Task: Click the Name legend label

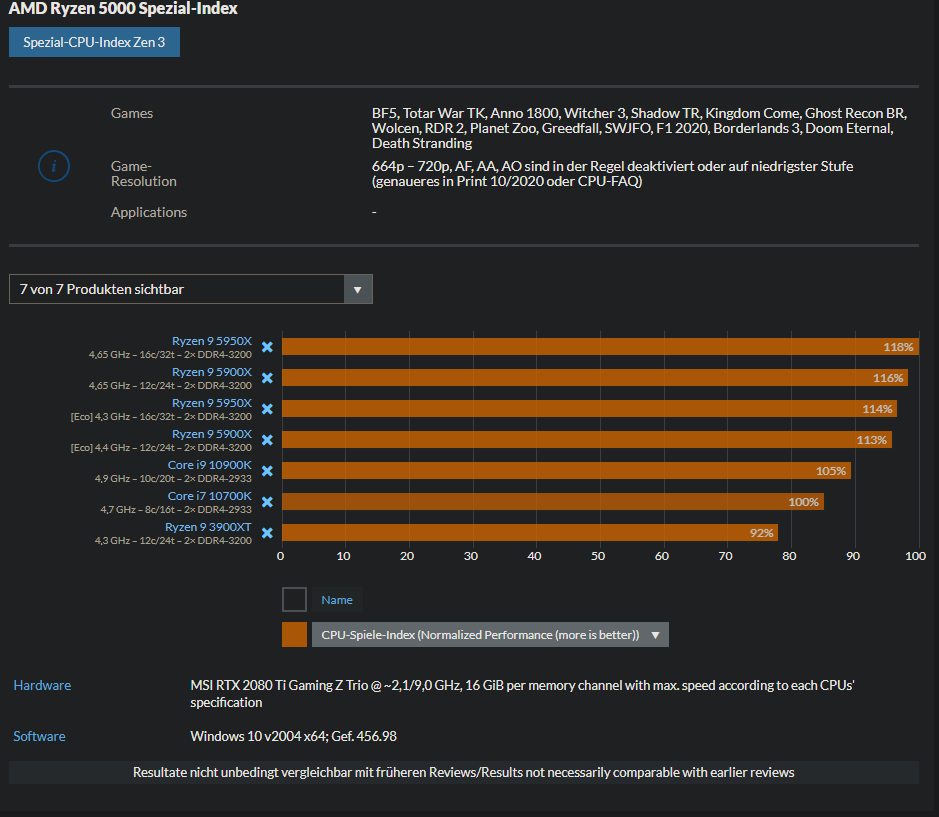Action: (337, 600)
